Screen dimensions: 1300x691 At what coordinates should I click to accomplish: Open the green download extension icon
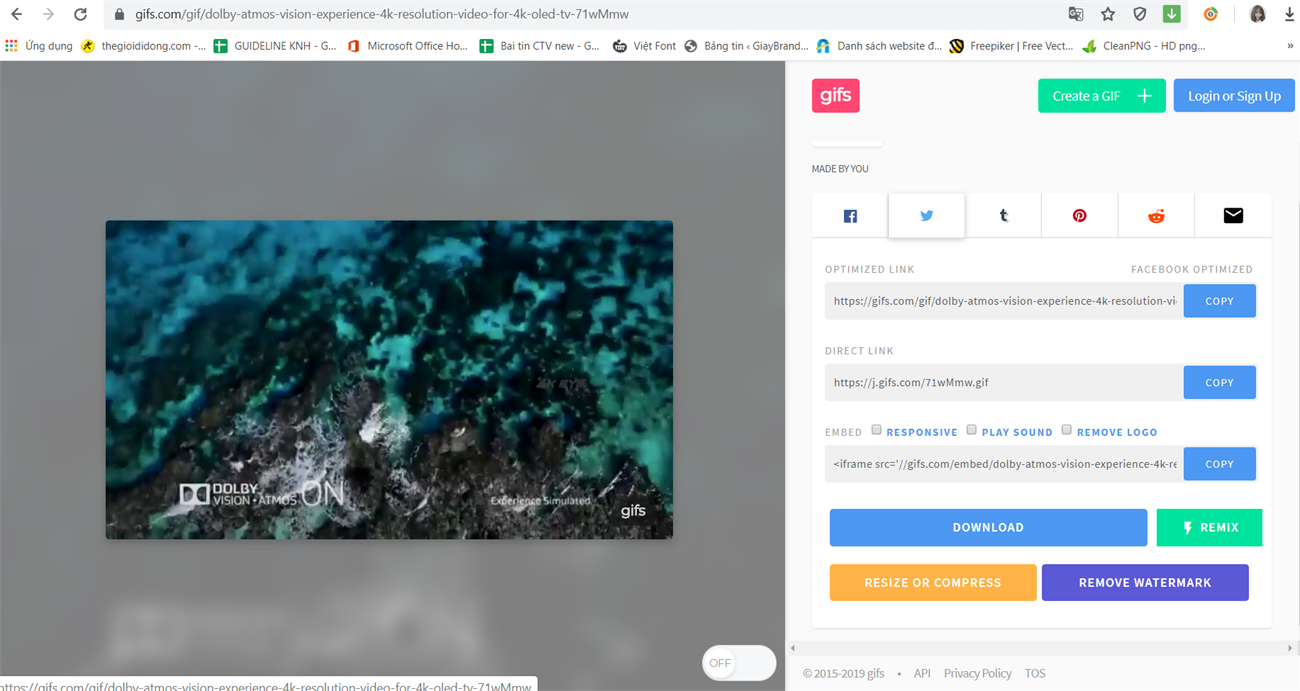[1172, 14]
